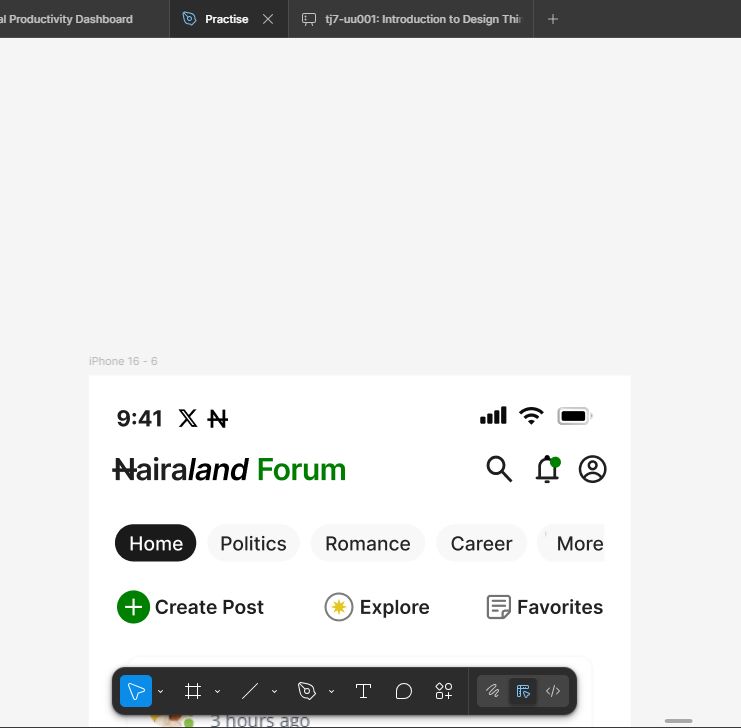The height and width of the screenshot is (728, 741).
Task: Click the notification bell icon
Action: click(x=548, y=469)
